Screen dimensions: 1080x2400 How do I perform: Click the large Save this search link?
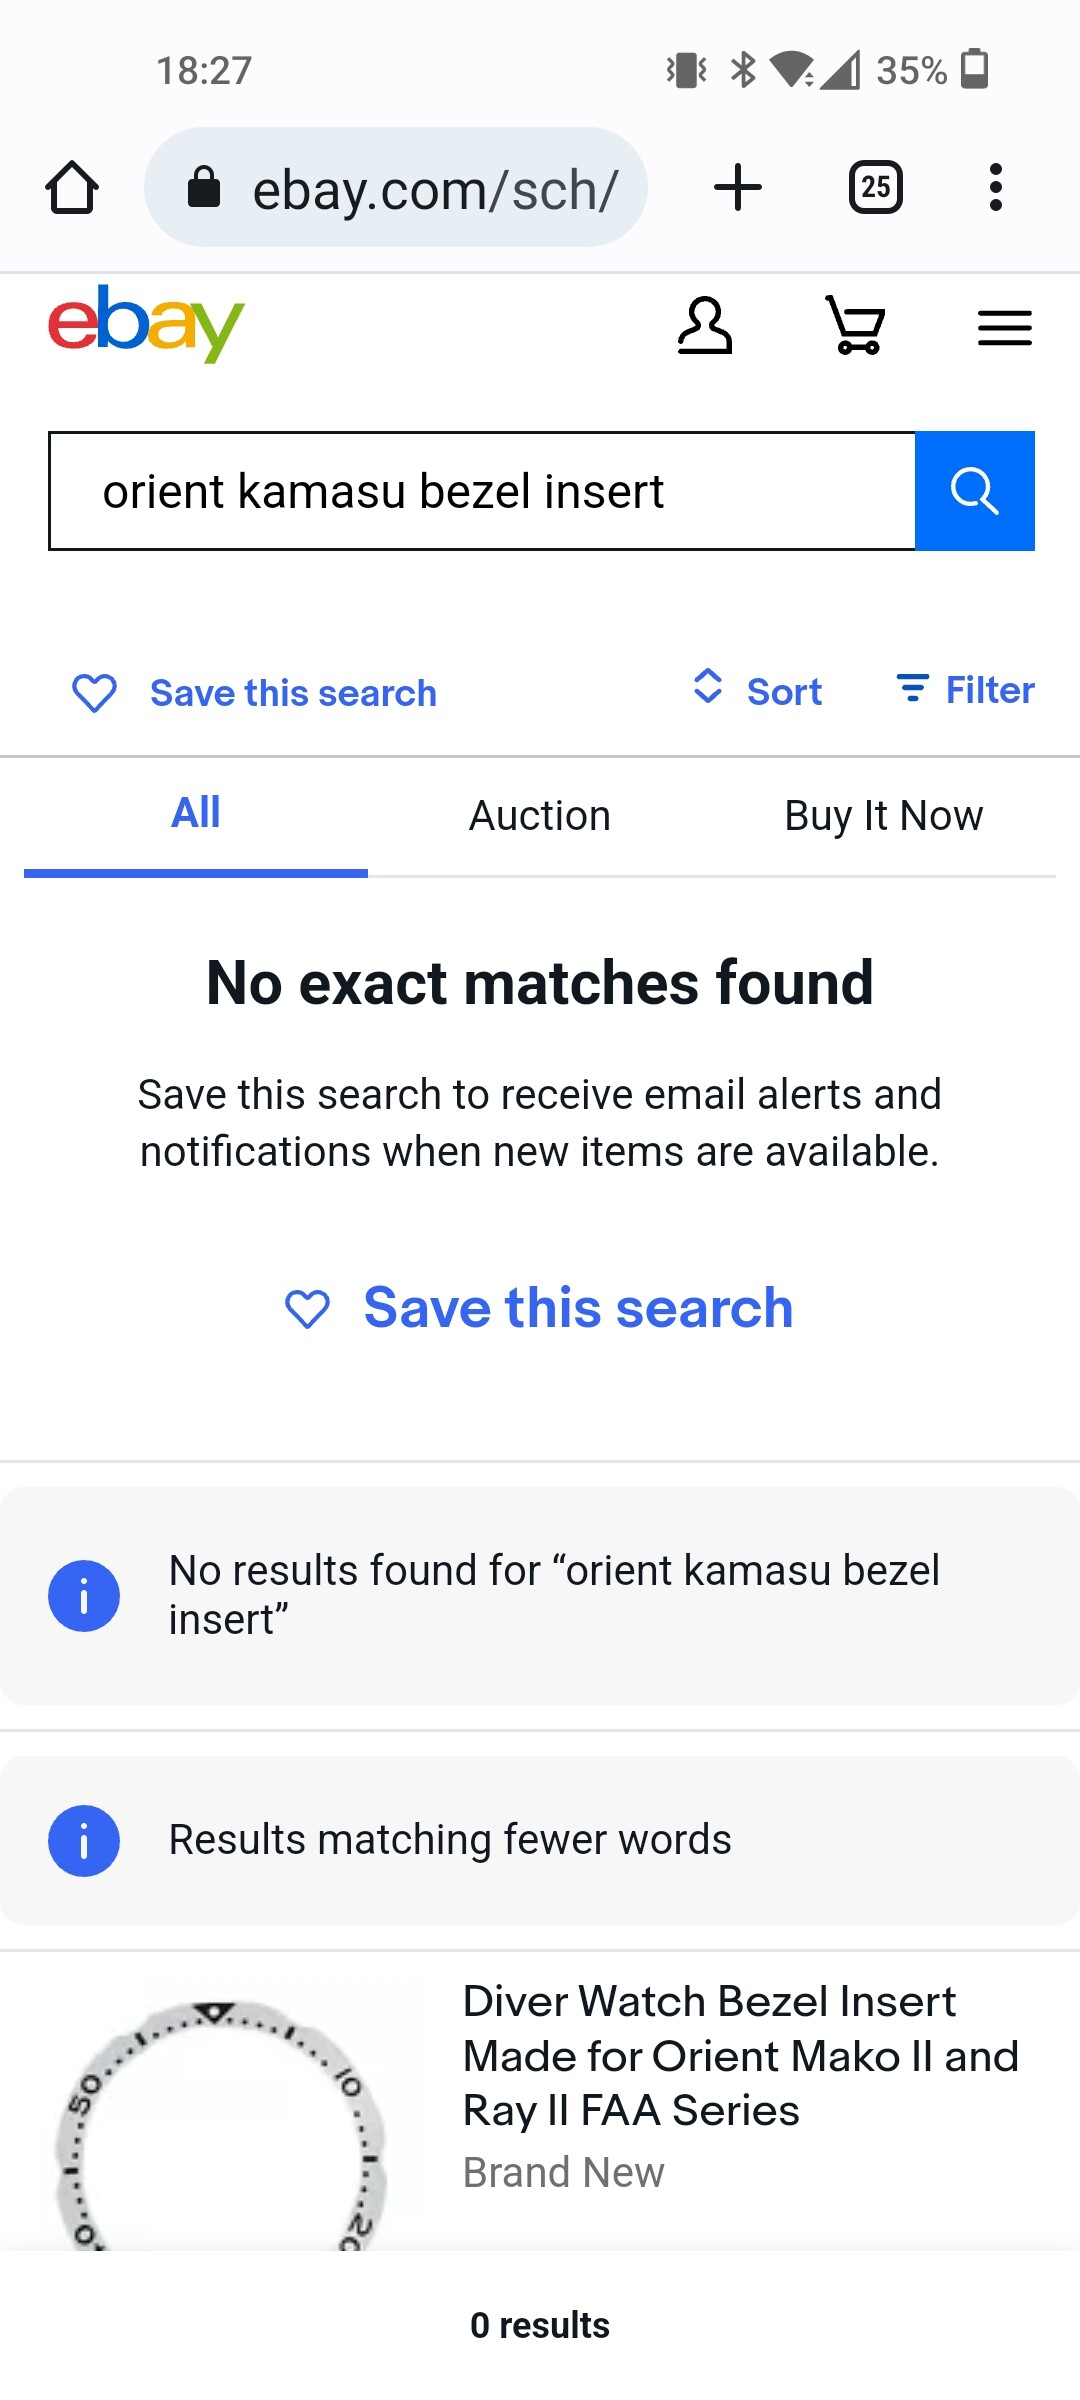tap(578, 1308)
